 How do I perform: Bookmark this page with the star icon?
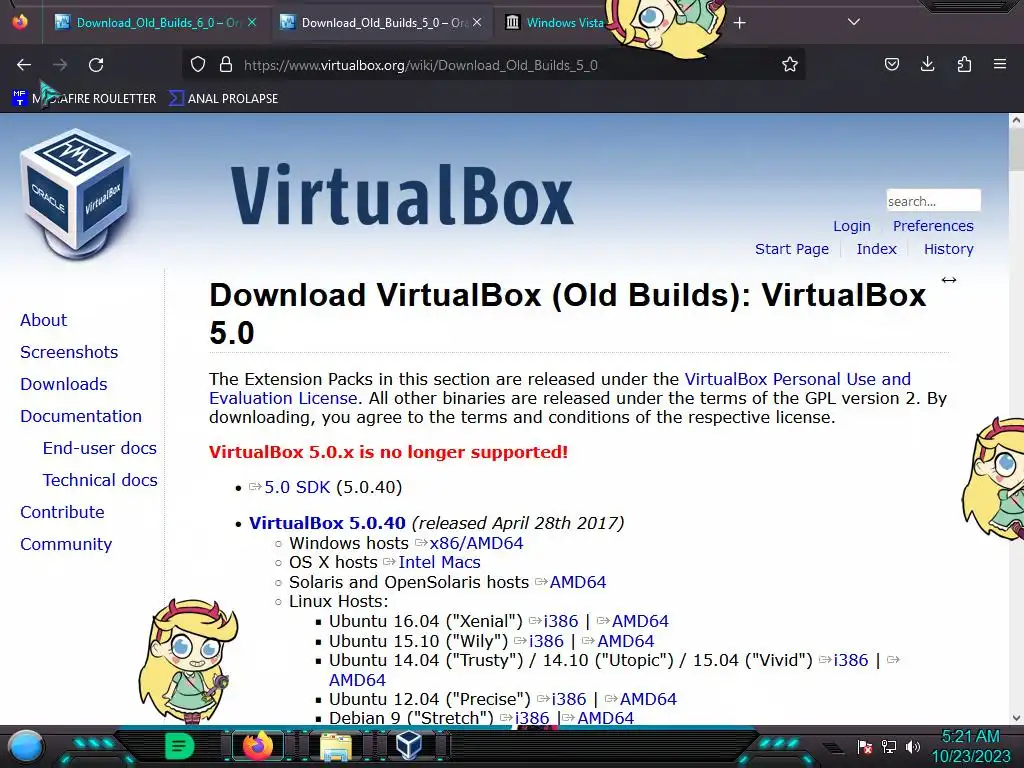coord(790,65)
